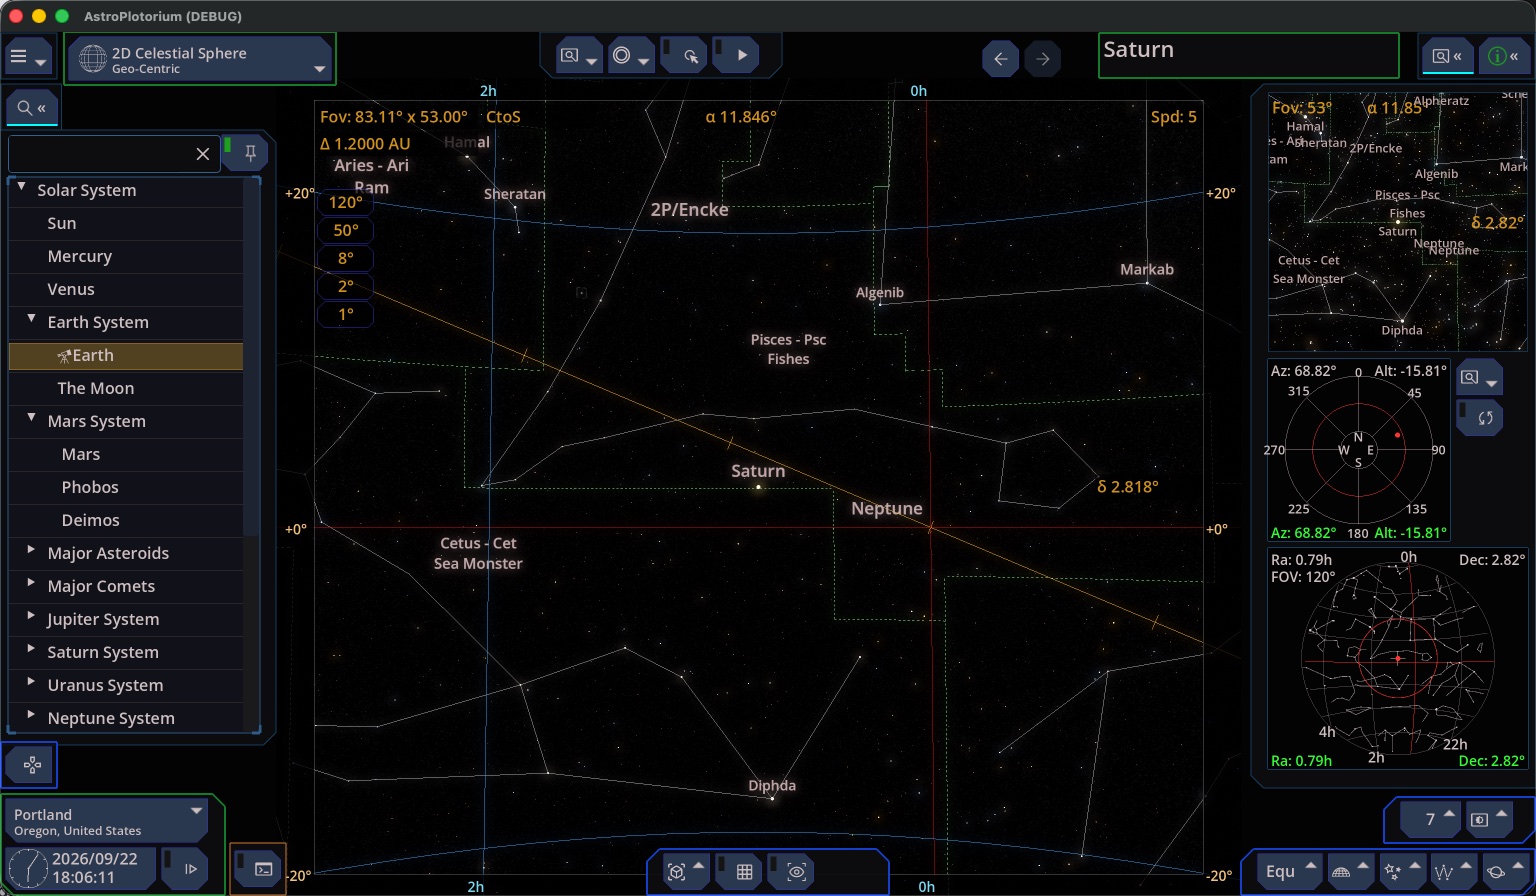Set field of view to 1°
The image size is (1536, 896).
click(x=345, y=314)
